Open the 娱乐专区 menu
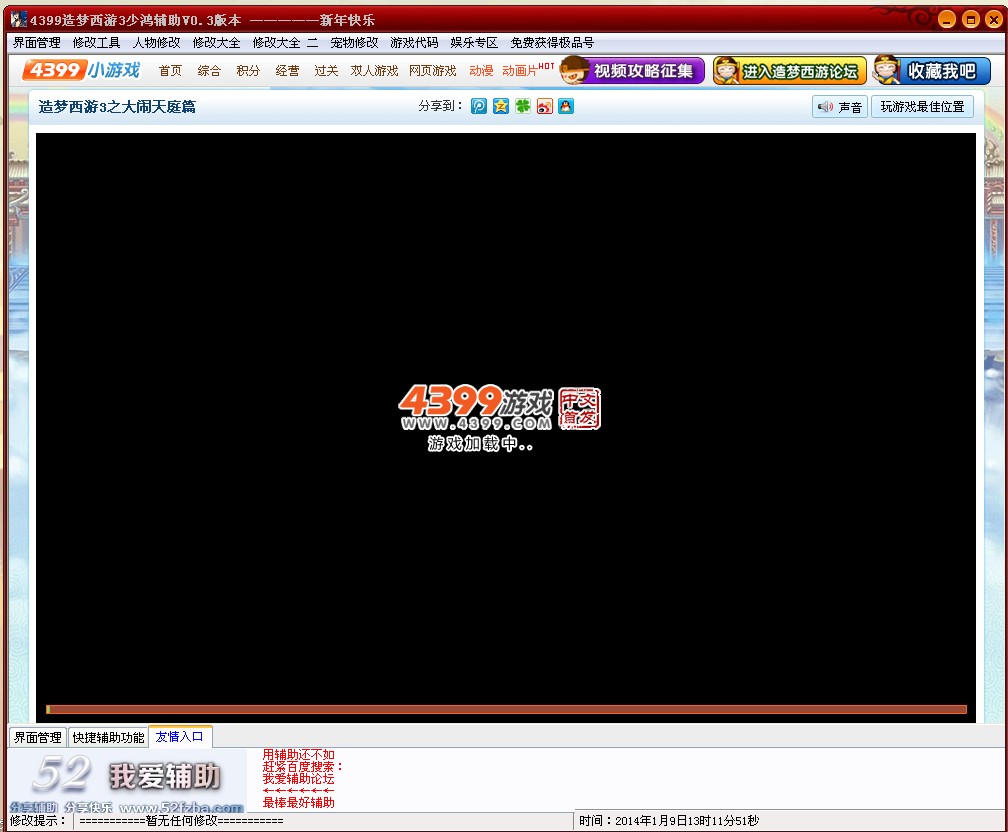This screenshot has width=1008, height=832. tap(474, 42)
